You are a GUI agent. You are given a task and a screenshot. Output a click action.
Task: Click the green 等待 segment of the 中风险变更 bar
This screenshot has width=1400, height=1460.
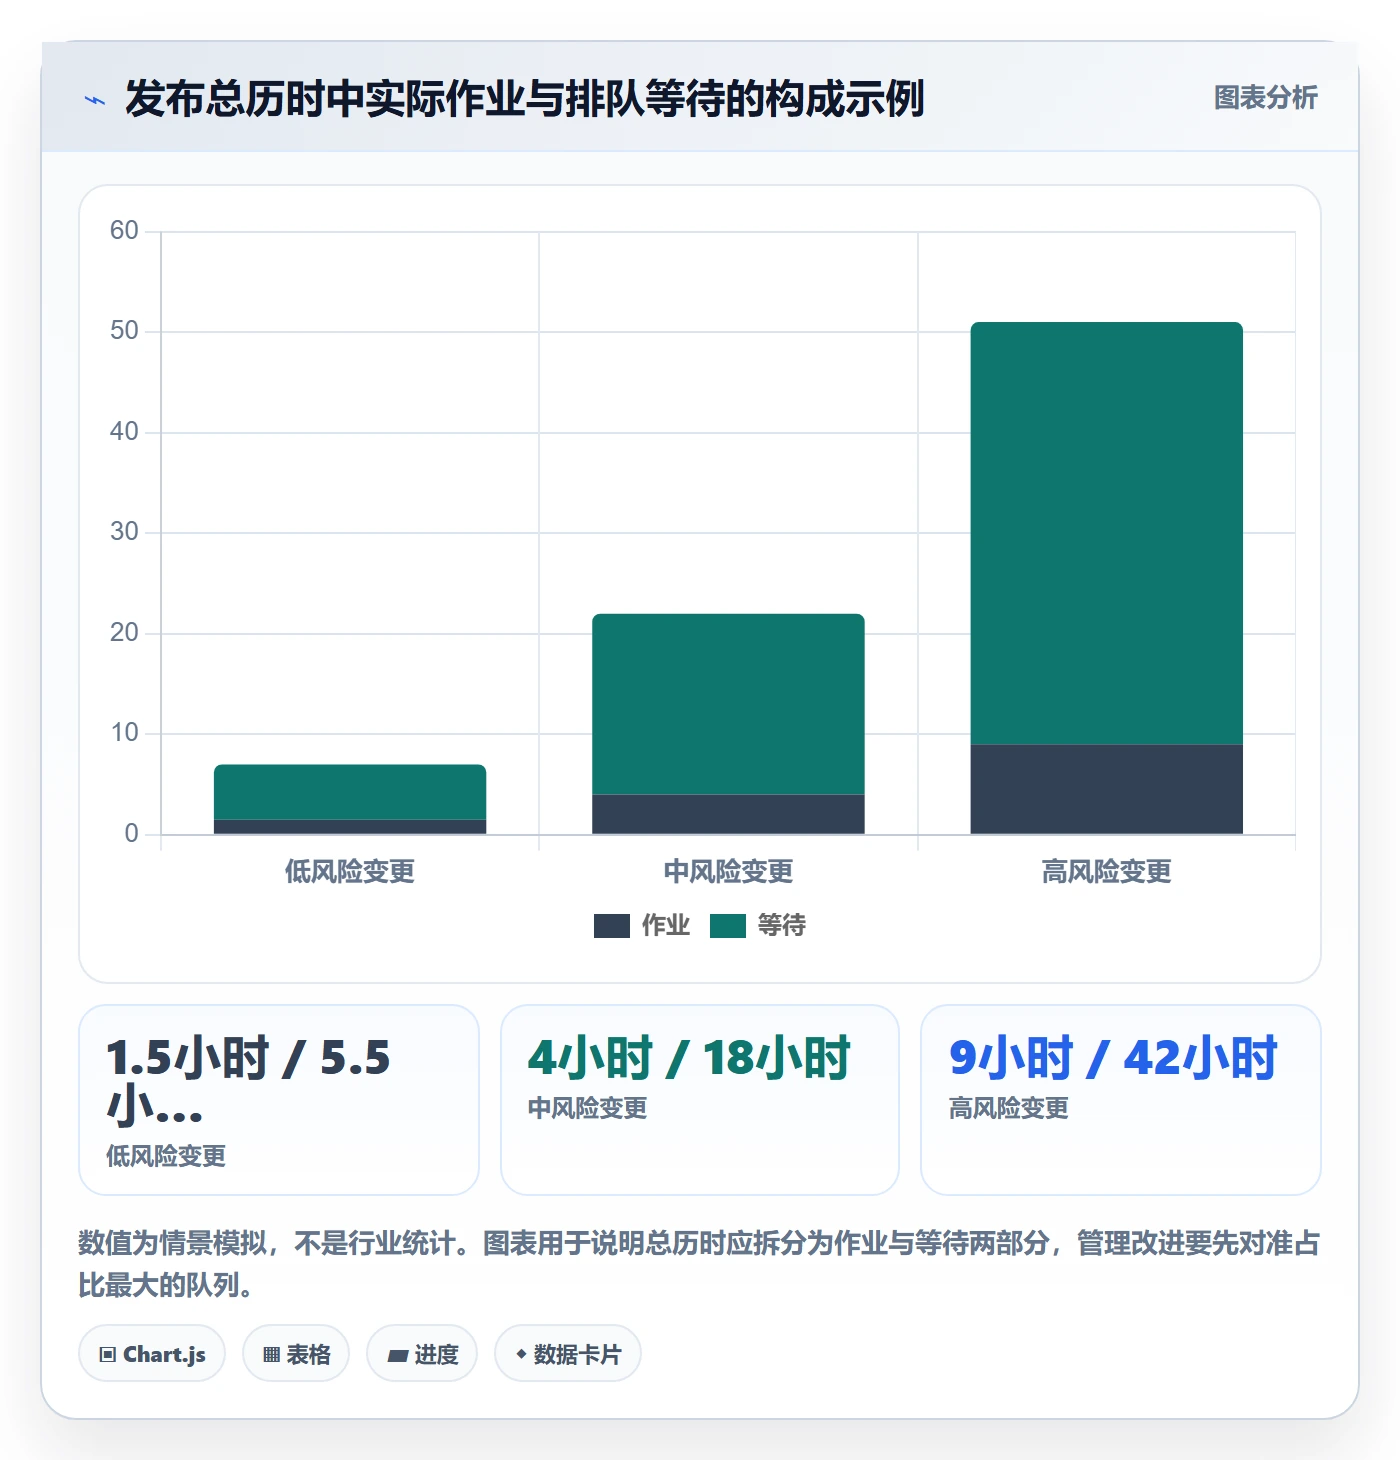(728, 704)
